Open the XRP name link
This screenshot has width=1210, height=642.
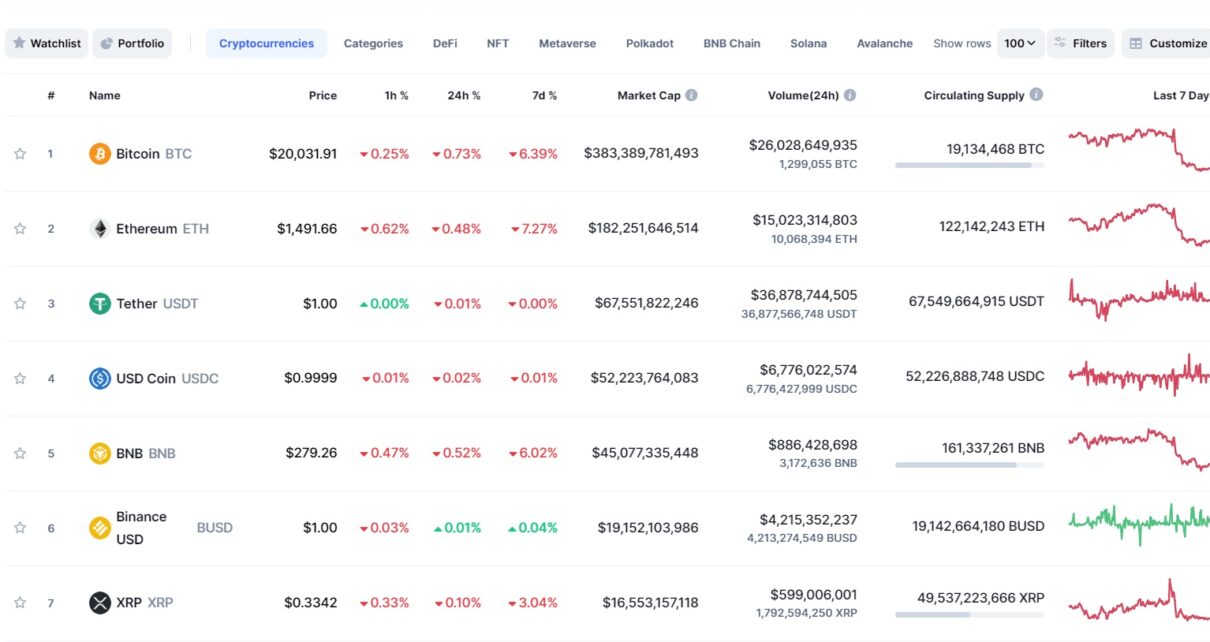(145, 603)
